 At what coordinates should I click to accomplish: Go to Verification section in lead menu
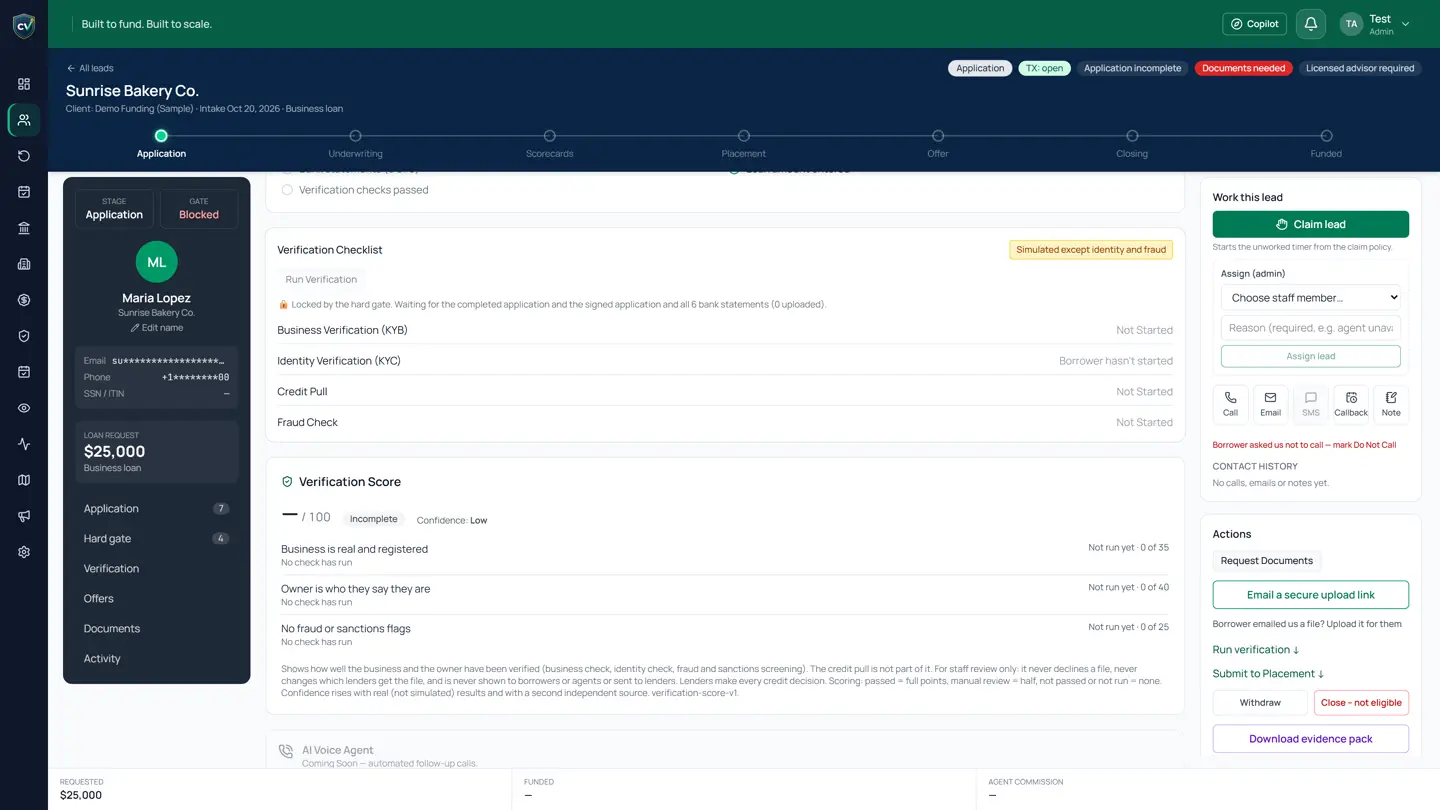click(x=156, y=569)
